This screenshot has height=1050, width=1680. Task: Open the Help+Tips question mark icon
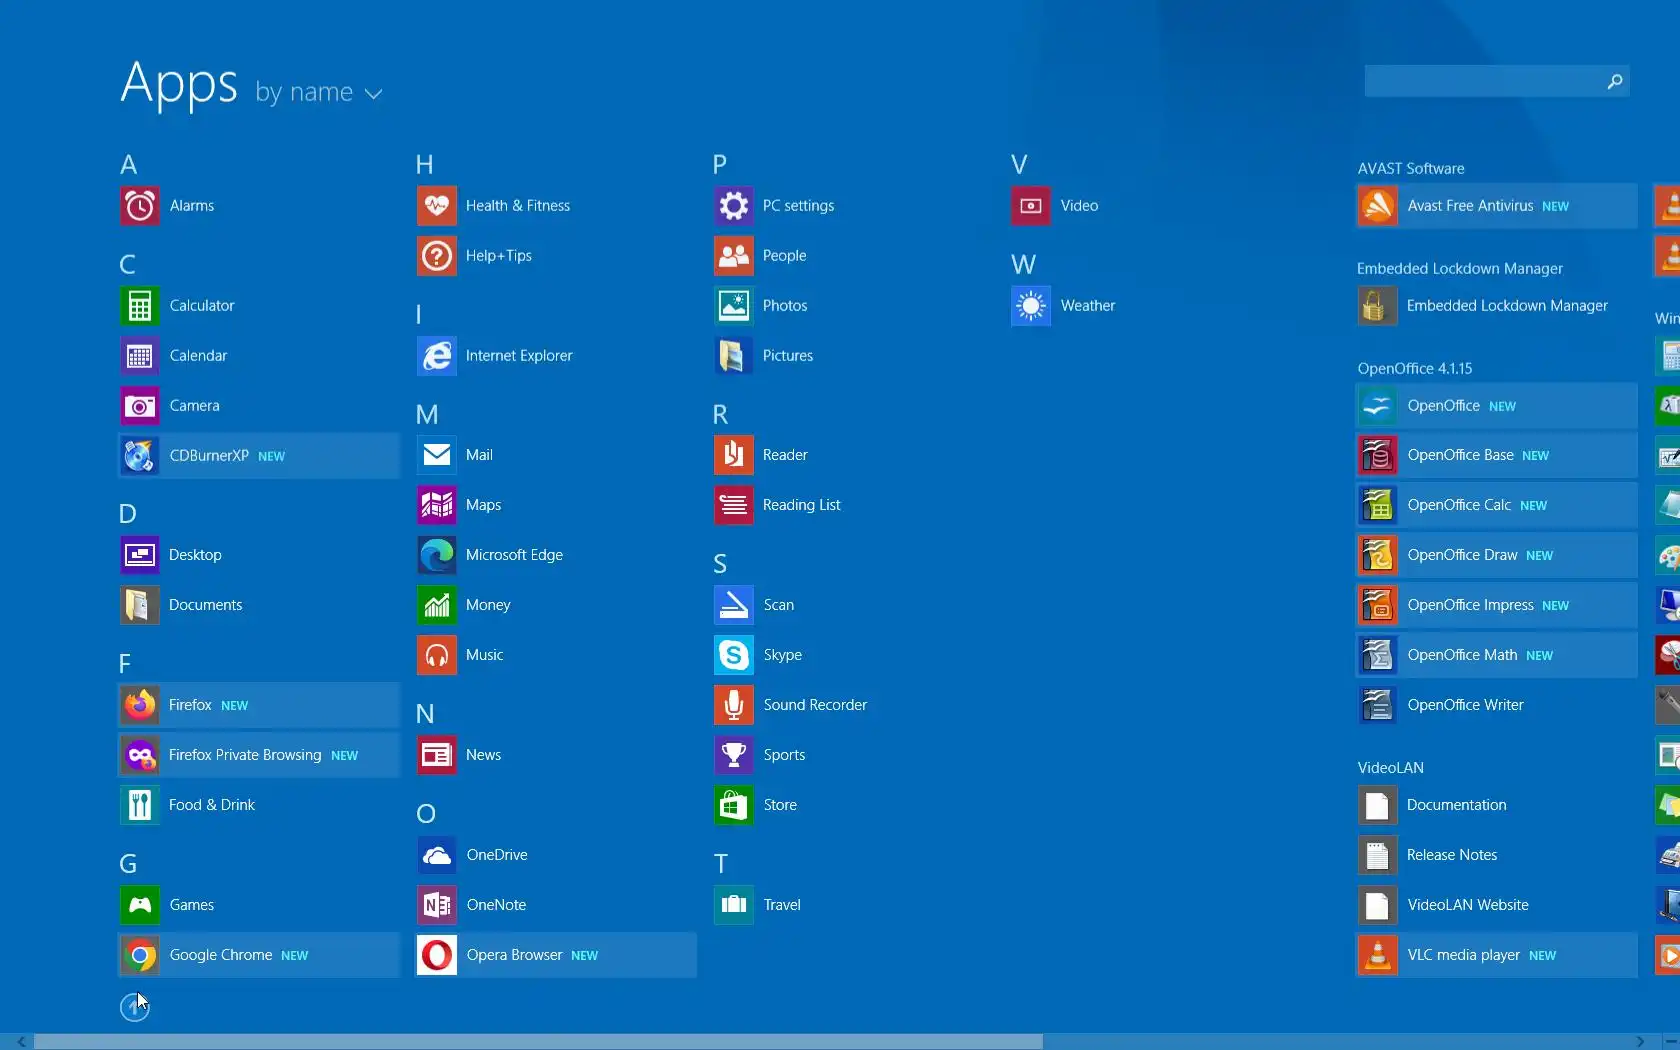437,256
